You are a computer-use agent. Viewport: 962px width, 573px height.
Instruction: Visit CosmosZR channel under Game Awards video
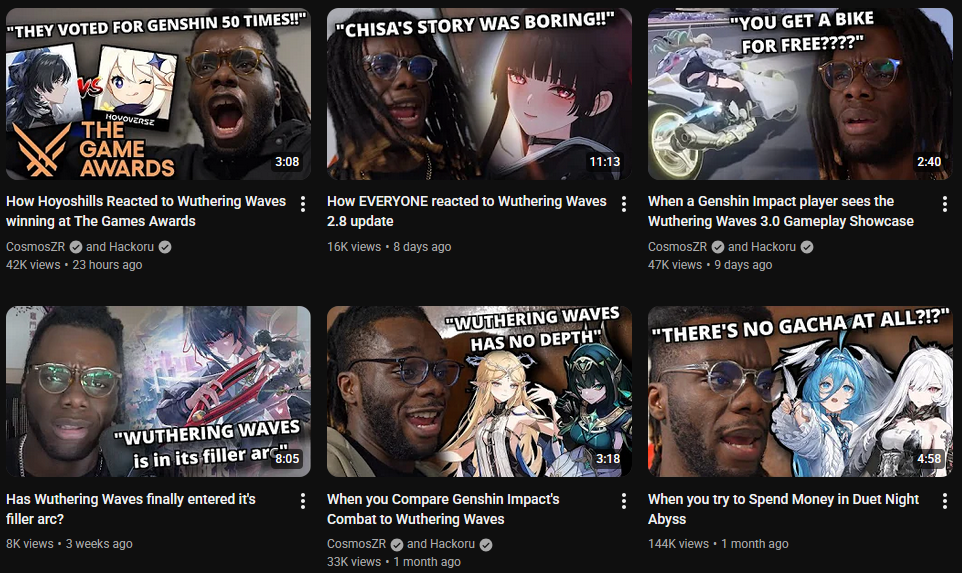coord(36,247)
